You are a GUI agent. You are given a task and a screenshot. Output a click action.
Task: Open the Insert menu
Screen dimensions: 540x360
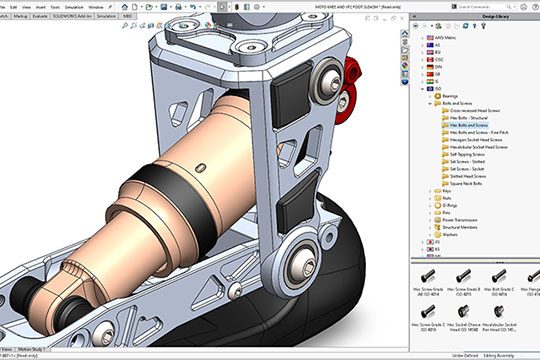[x=41, y=7]
